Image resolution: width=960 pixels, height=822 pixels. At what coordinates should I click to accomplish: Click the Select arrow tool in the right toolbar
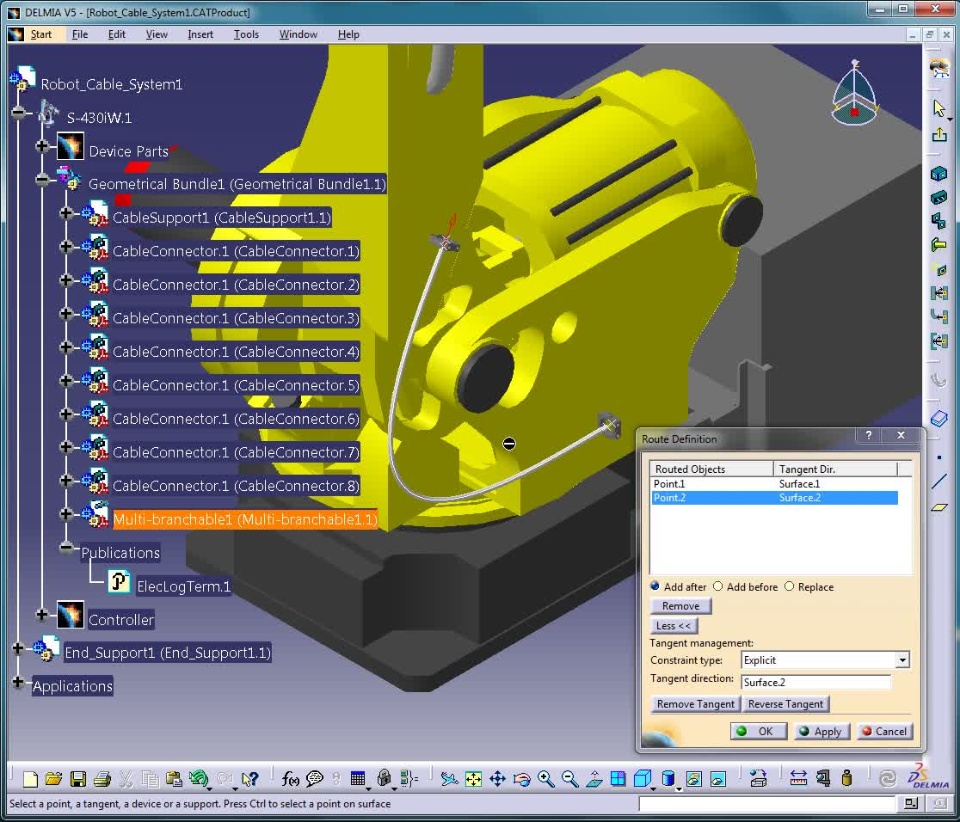[939, 108]
